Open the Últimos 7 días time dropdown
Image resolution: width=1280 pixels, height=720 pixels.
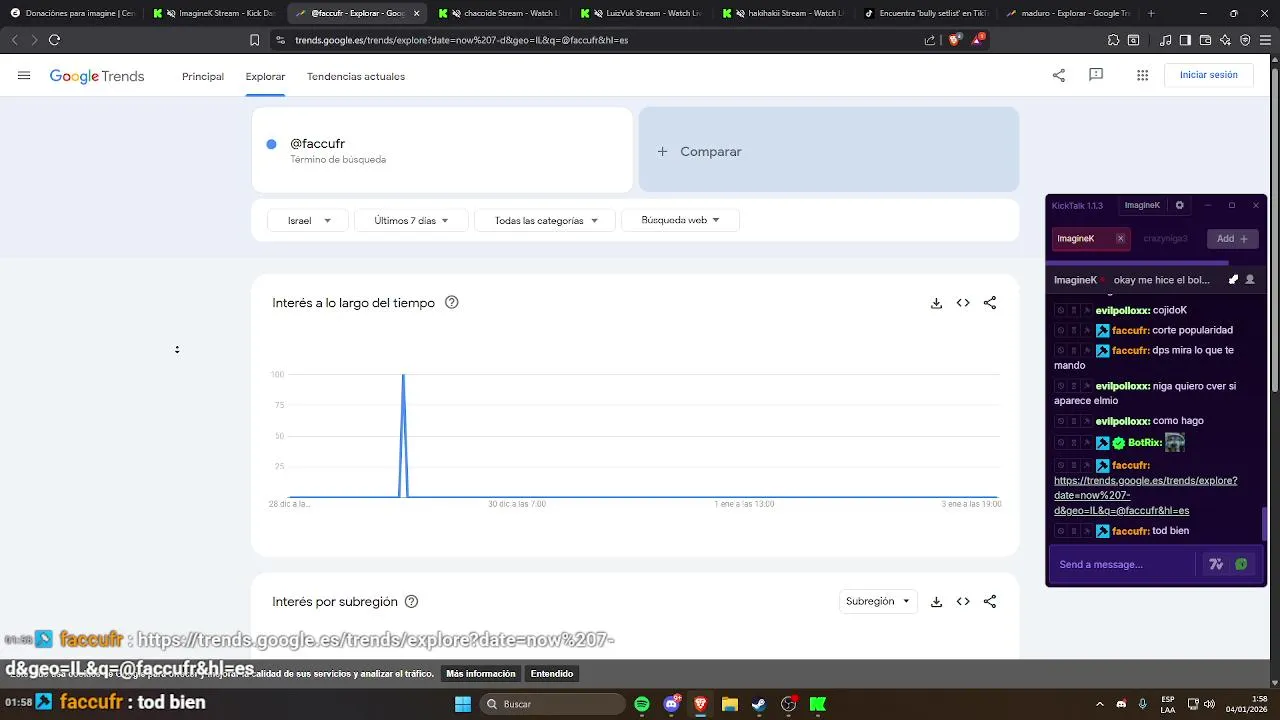[x=411, y=220]
